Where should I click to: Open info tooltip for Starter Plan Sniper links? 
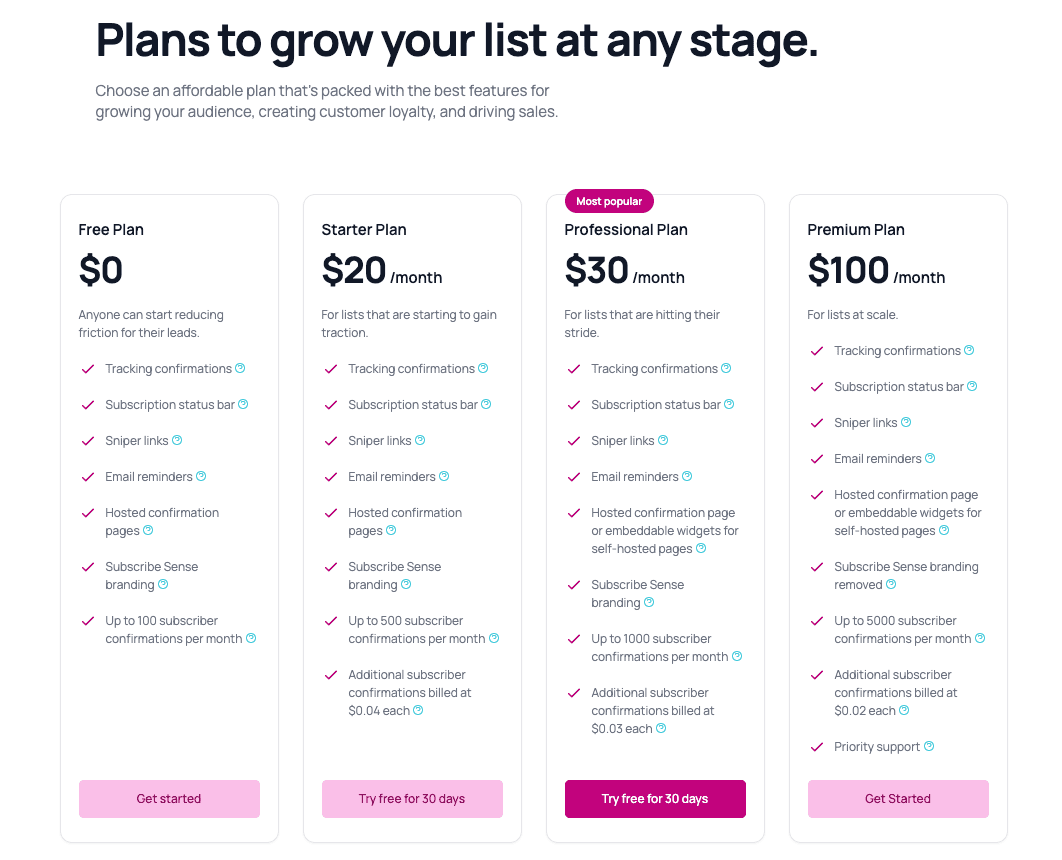coord(420,440)
